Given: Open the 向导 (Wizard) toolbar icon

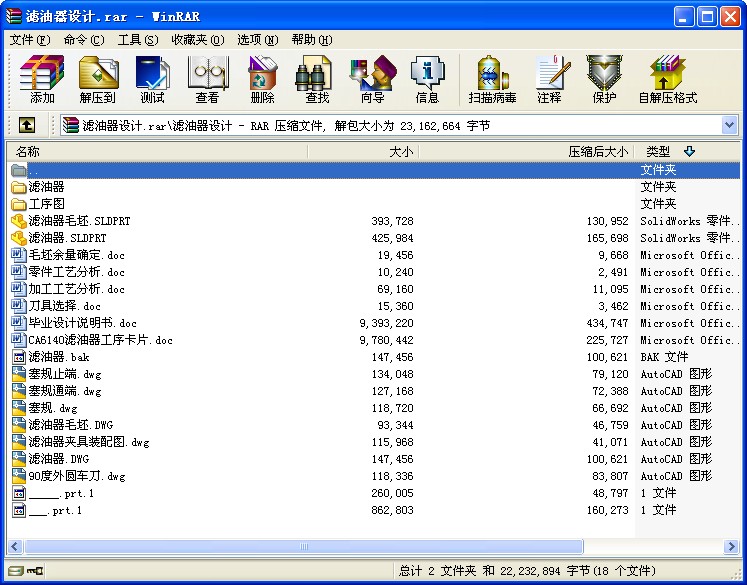Looking at the screenshot, I should (x=373, y=79).
